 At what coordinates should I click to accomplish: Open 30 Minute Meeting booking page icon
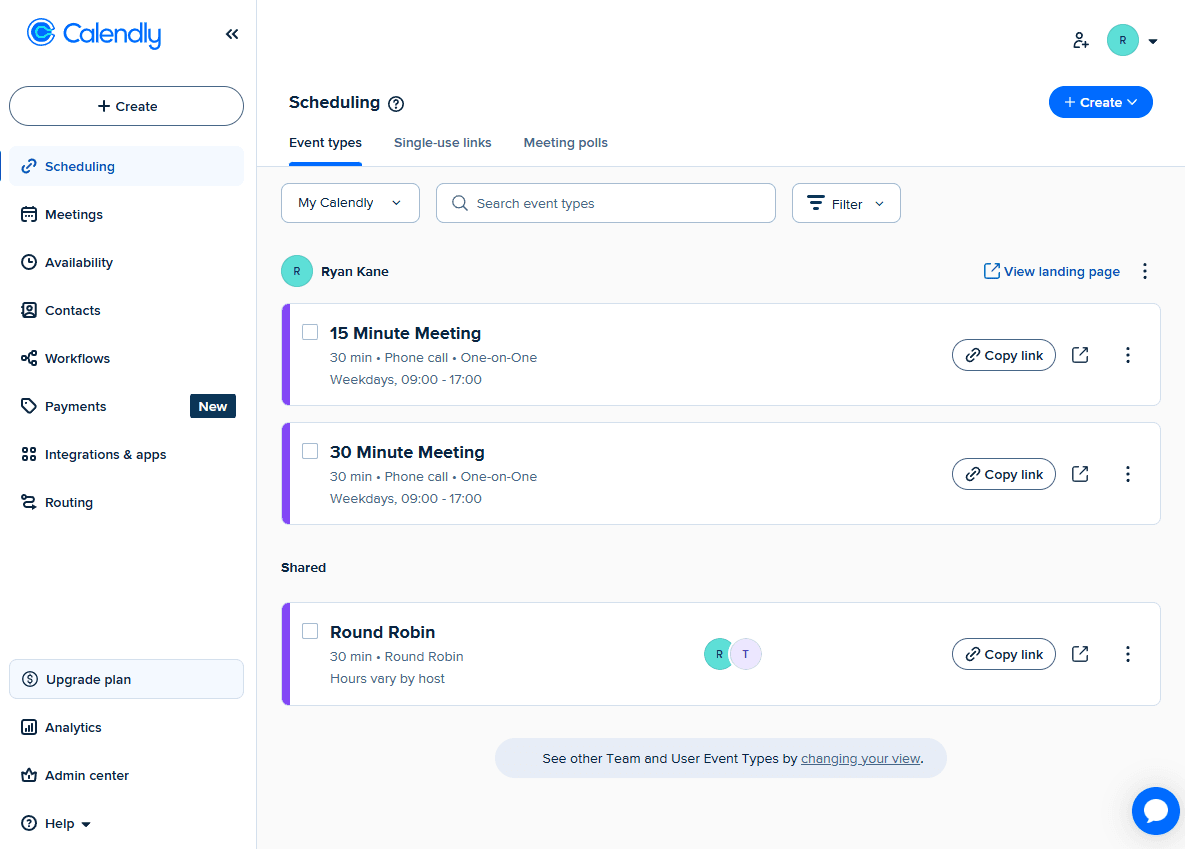[x=1080, y=474]
